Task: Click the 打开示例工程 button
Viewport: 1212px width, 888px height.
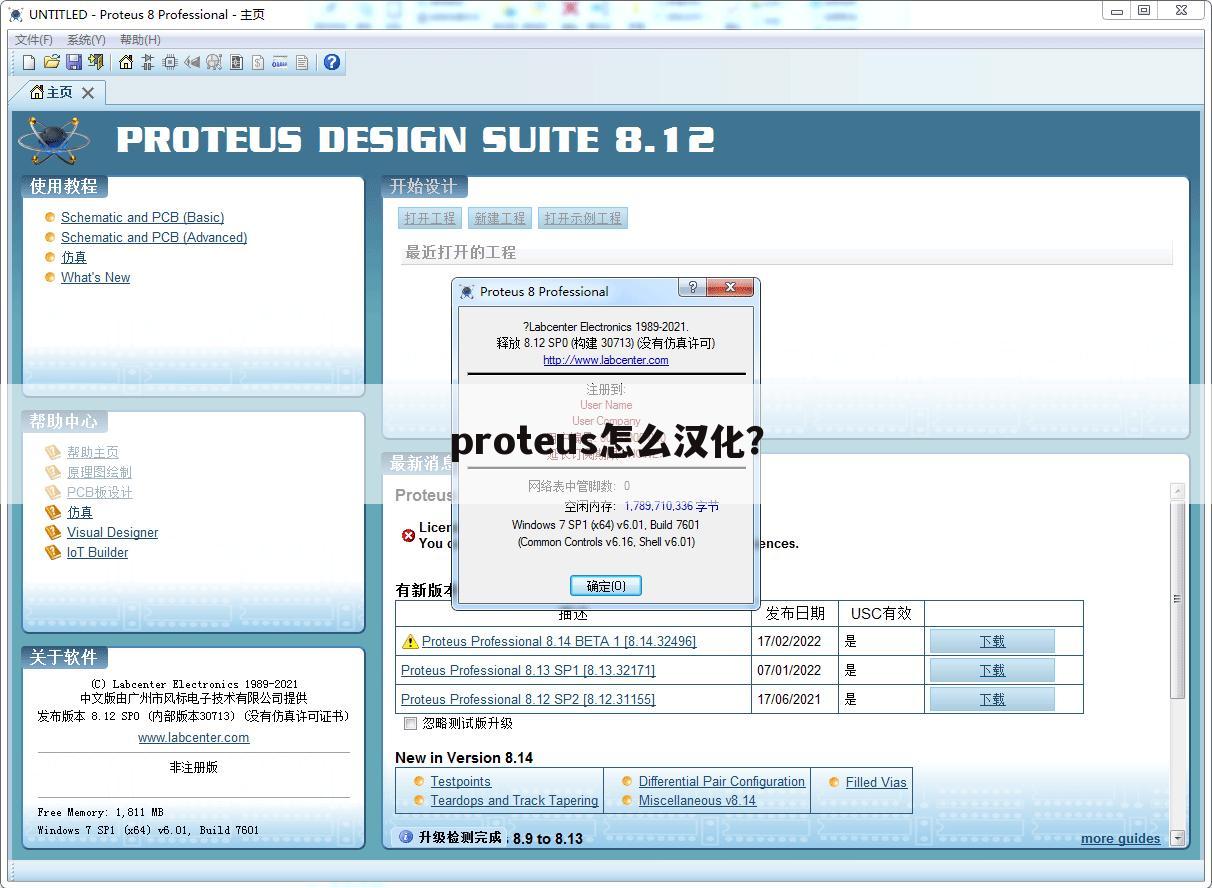Action: tap(583, 218)
